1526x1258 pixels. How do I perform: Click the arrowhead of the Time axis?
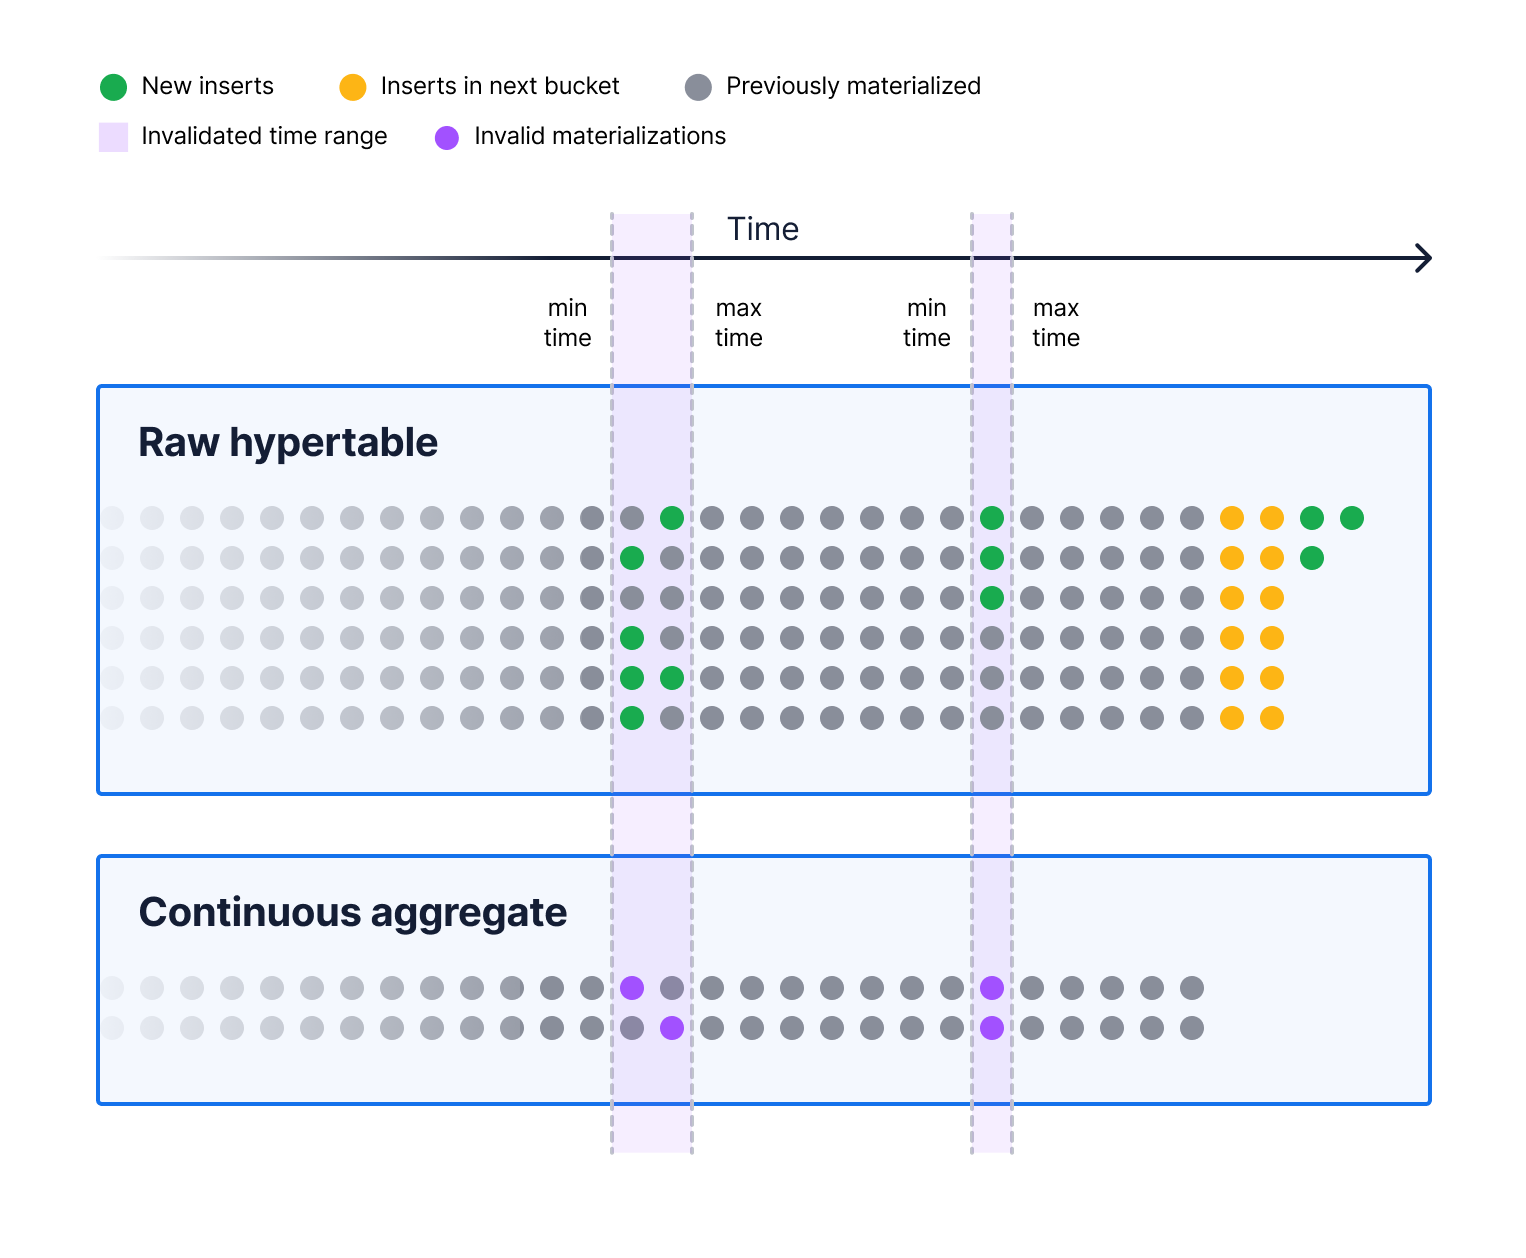click(1424, 258)
